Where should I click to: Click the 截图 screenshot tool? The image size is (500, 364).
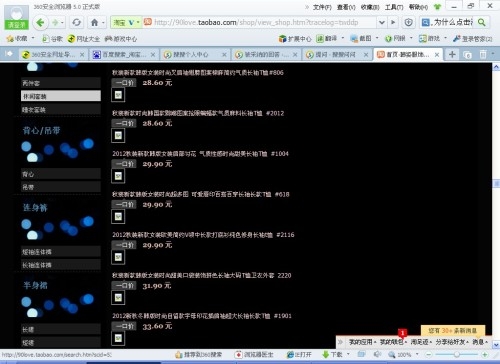point(361,39)
